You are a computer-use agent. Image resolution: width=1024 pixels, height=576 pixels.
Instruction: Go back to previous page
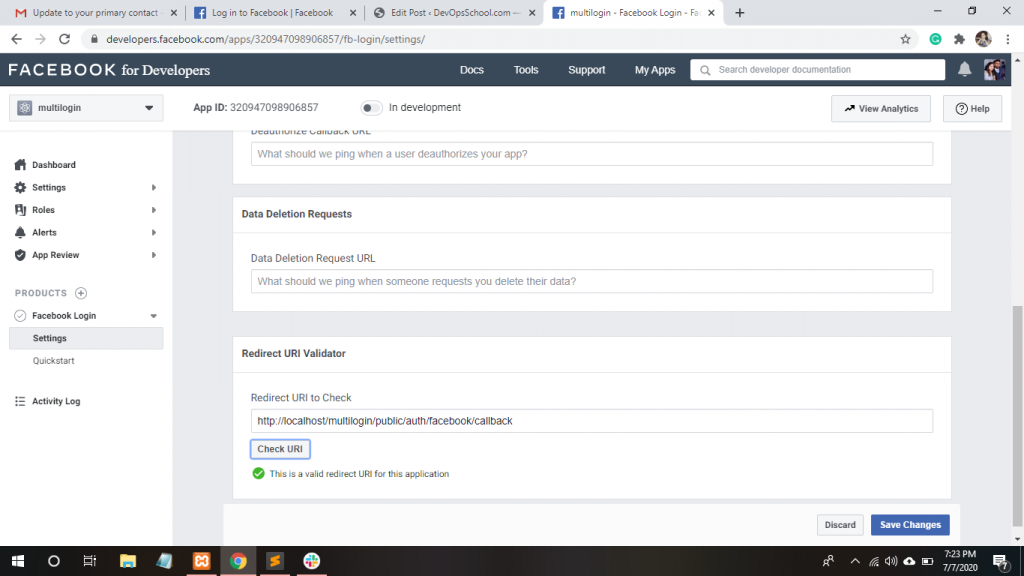[16, 39]
